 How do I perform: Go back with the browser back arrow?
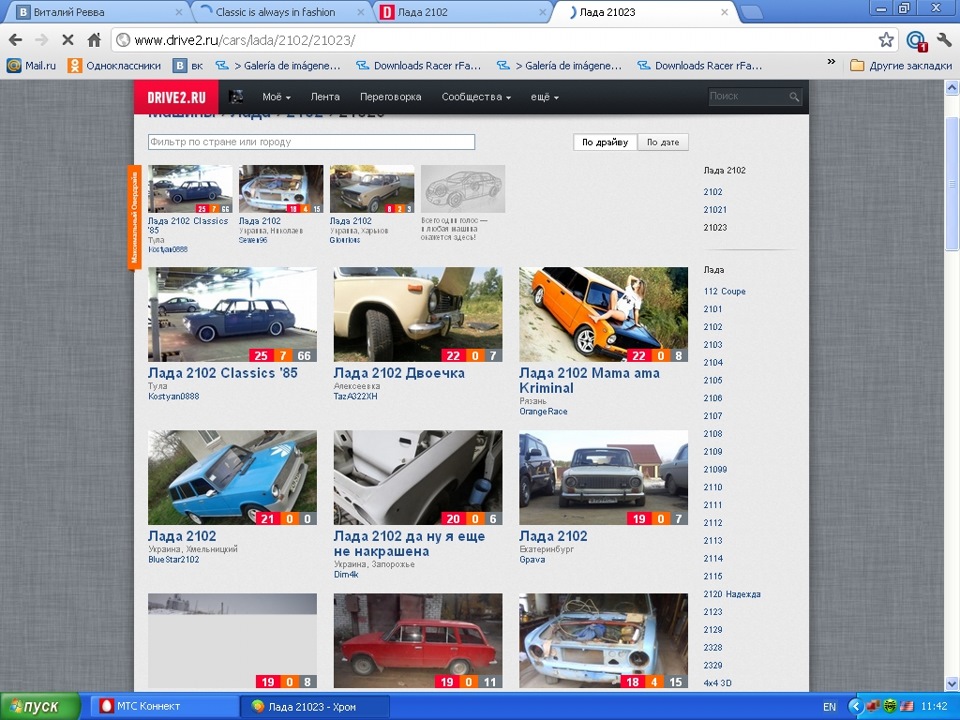point(15,40)
